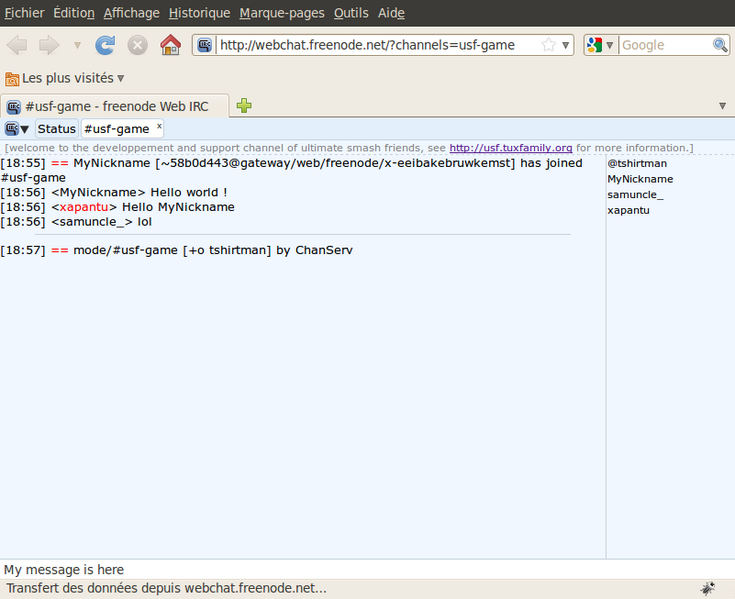
Task: Click the MyNickname has joined line
Action: coord(292,170)
